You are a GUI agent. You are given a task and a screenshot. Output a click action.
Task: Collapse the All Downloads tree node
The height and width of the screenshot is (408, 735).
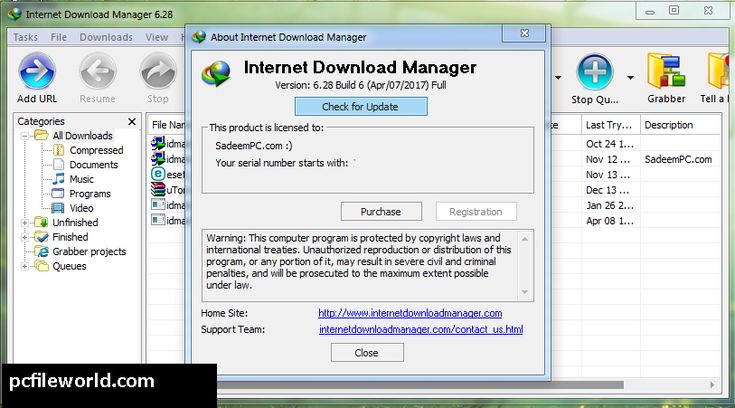tap(25, 136)
